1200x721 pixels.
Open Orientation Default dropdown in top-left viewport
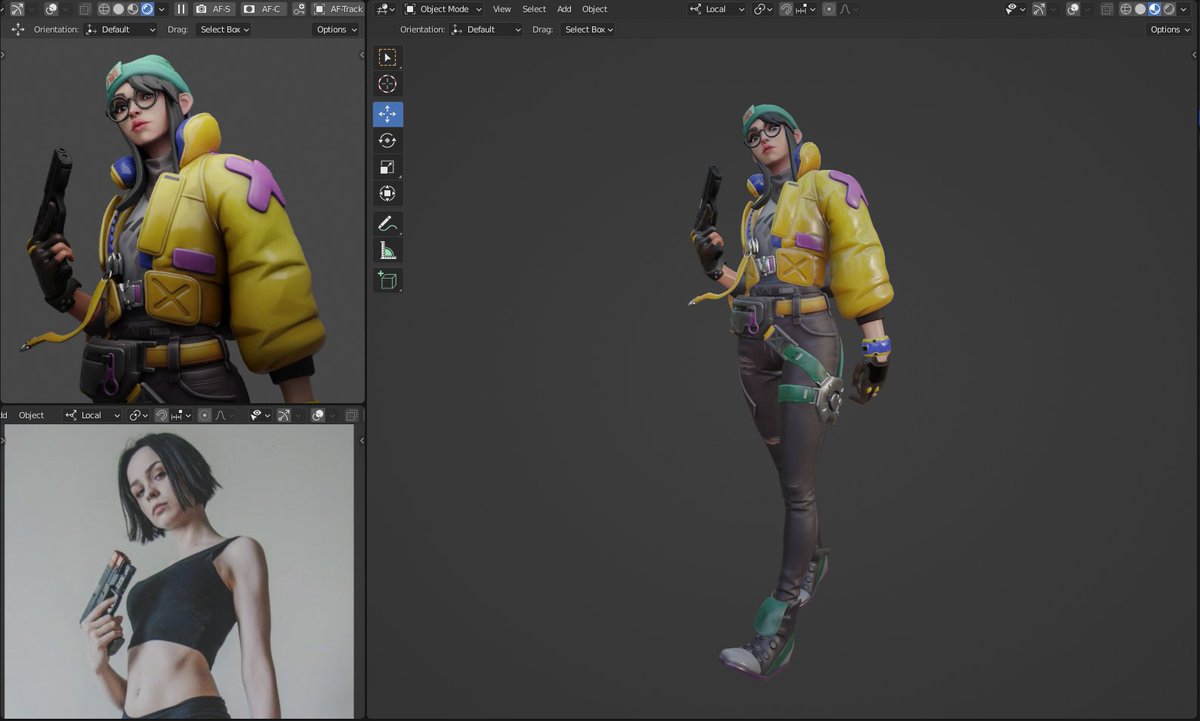(120, 30)
